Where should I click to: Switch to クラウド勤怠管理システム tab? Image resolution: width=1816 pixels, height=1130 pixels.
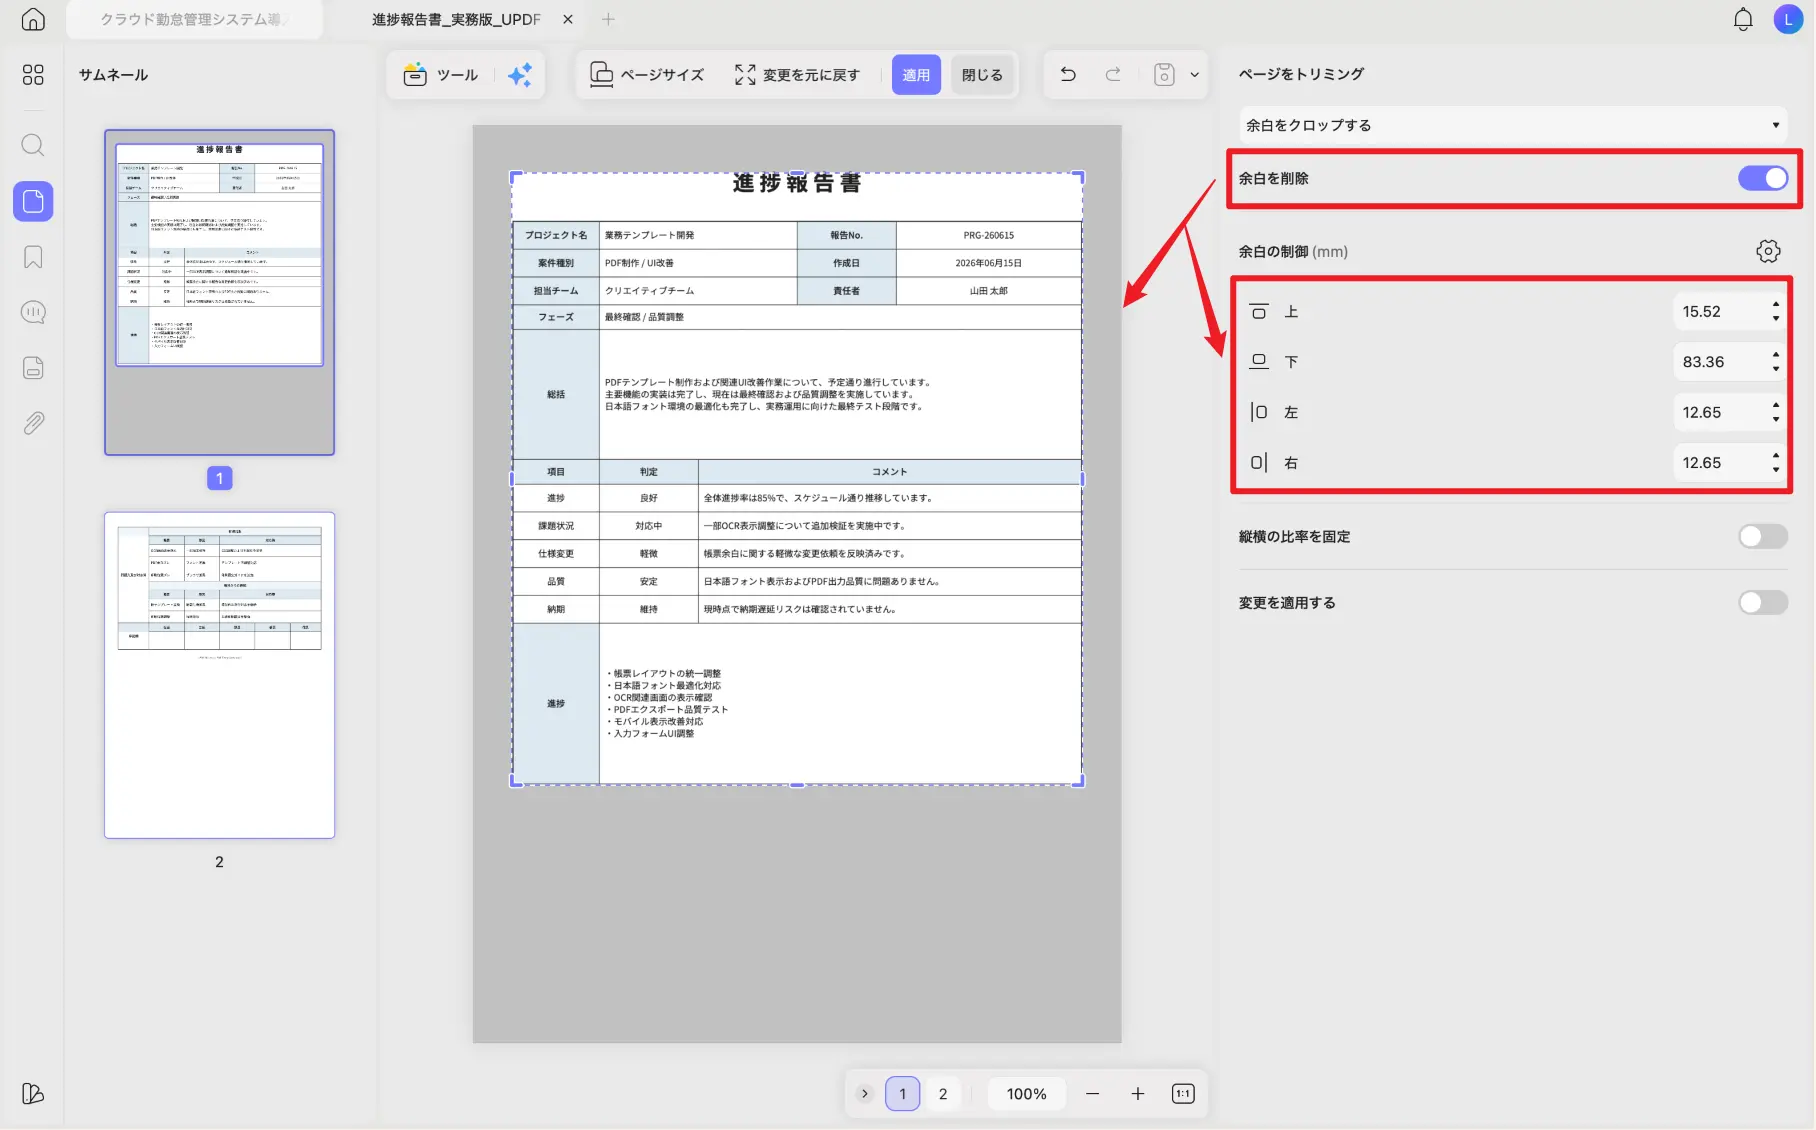point(194,19)
